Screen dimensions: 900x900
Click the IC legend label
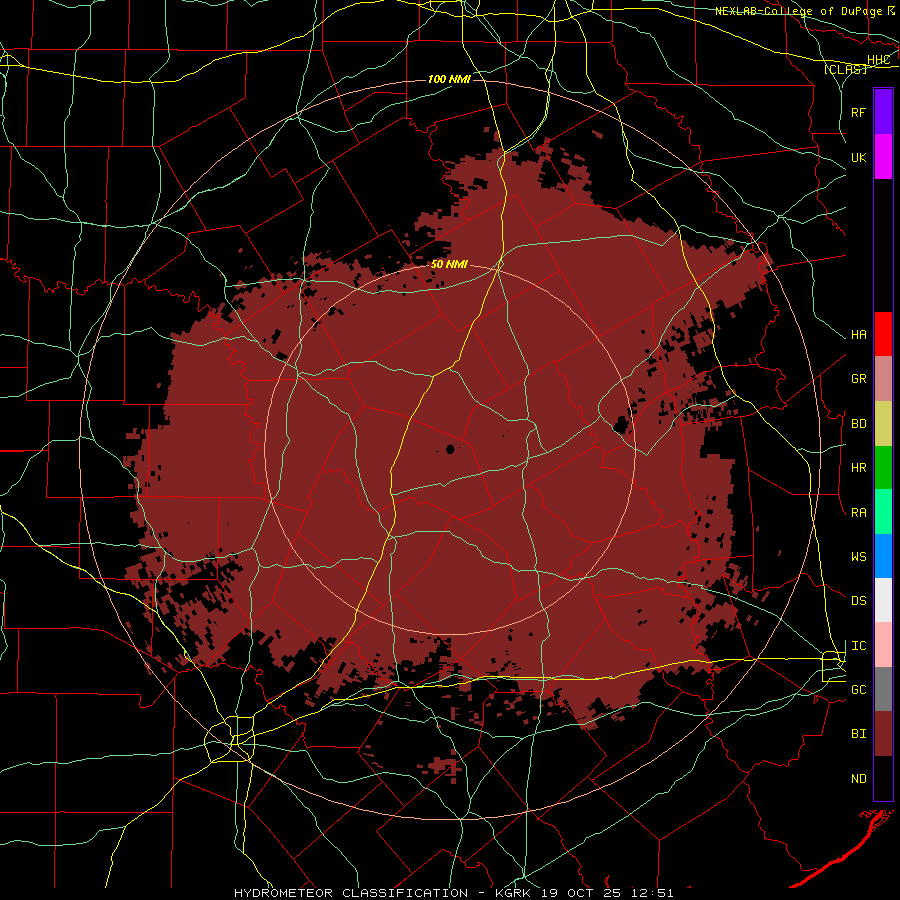(858, 646)
